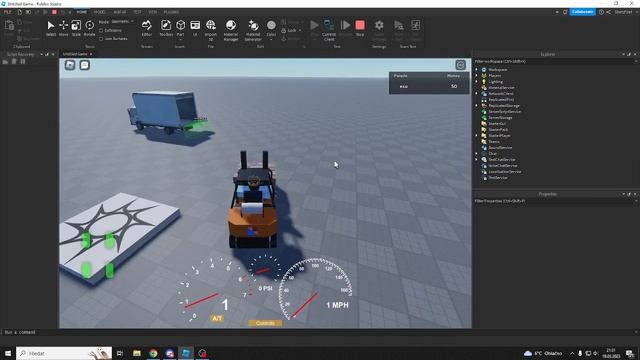This screenshot has height=360, width=640.
Task: Expand the TextChatService node
Action: coord(476,160)
